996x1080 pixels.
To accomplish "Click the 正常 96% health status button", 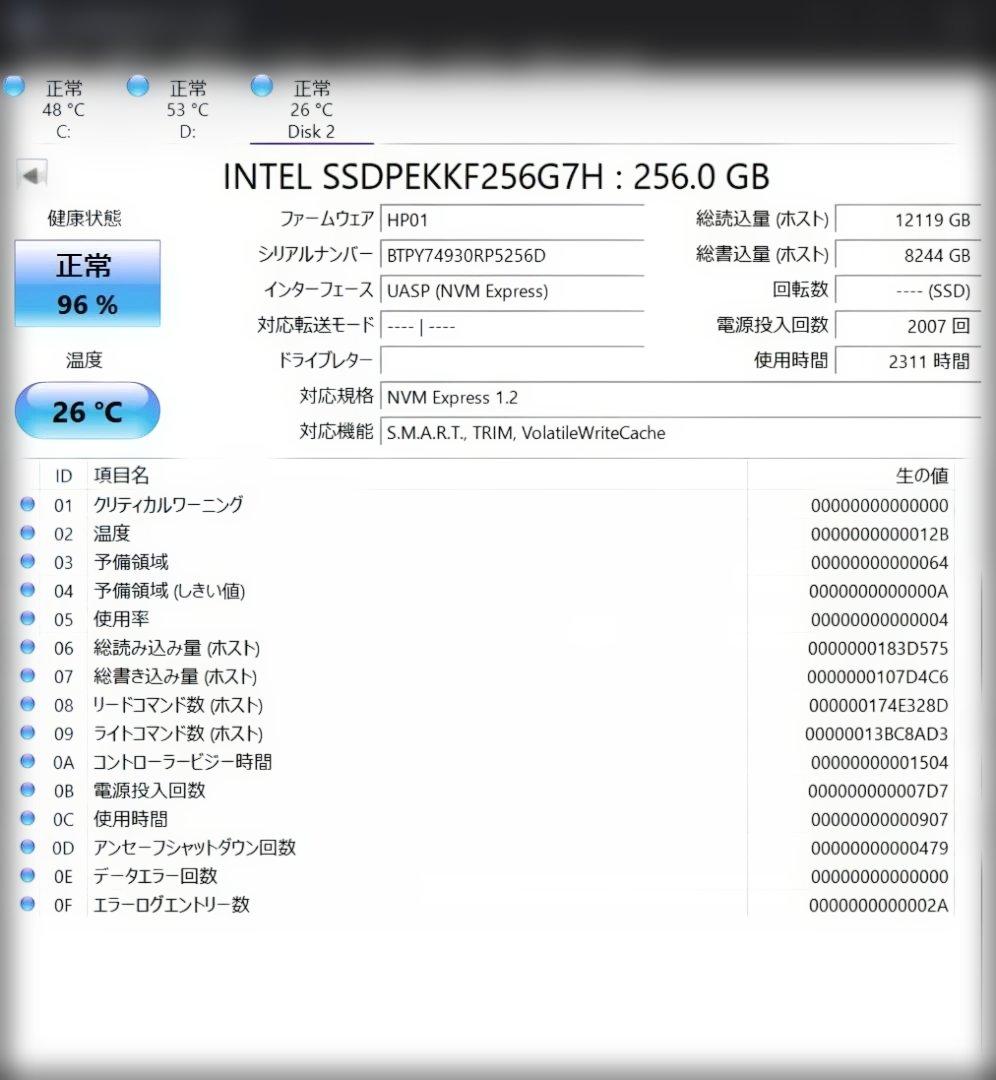I will pos(87,281).
